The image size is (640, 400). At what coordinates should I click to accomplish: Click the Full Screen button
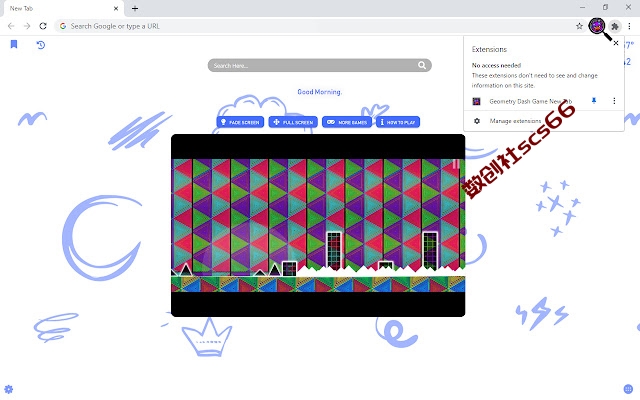click(x=293, y=122)
